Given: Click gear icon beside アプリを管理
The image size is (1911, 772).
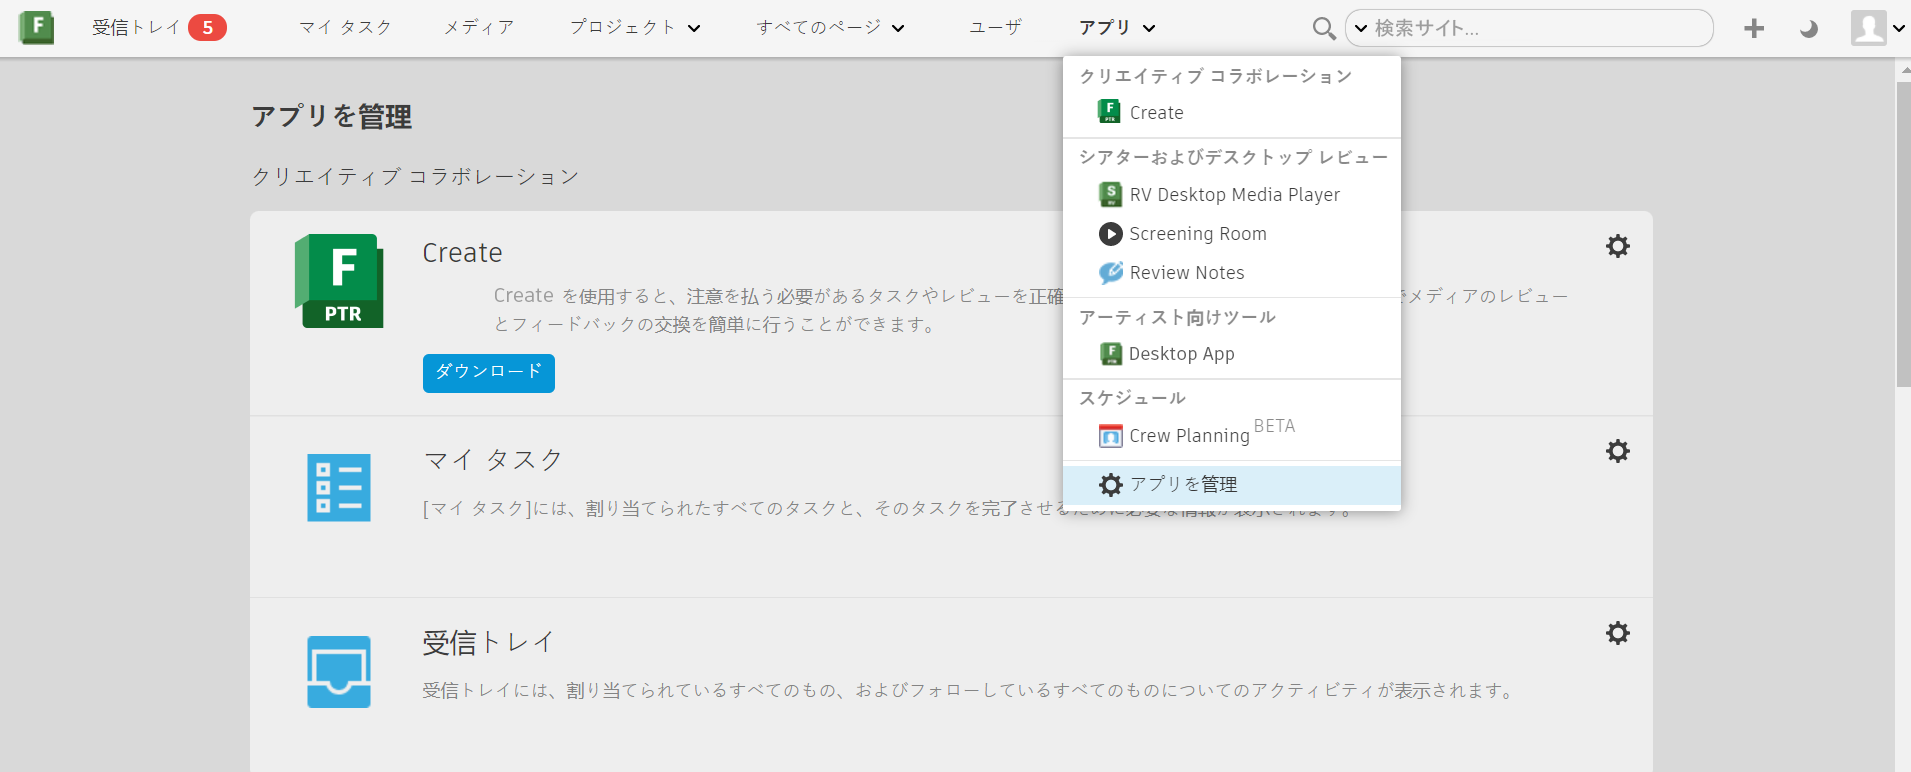Looking at the screenshot, I should click(1110, 485).
